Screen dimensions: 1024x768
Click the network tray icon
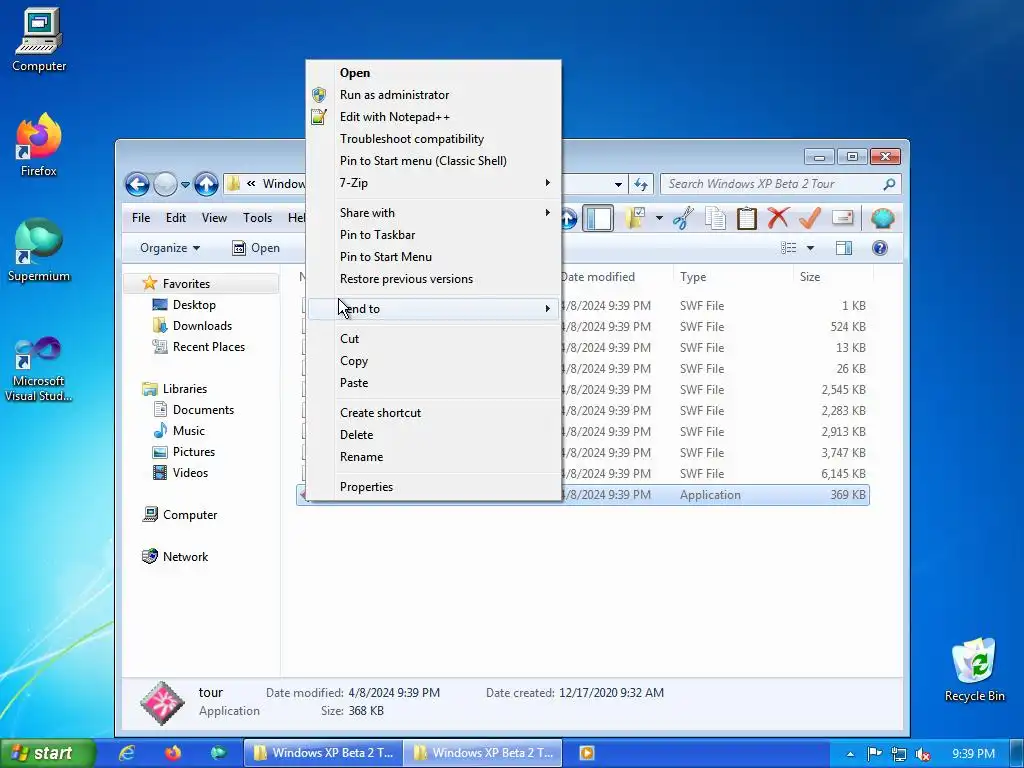(899, 754)
